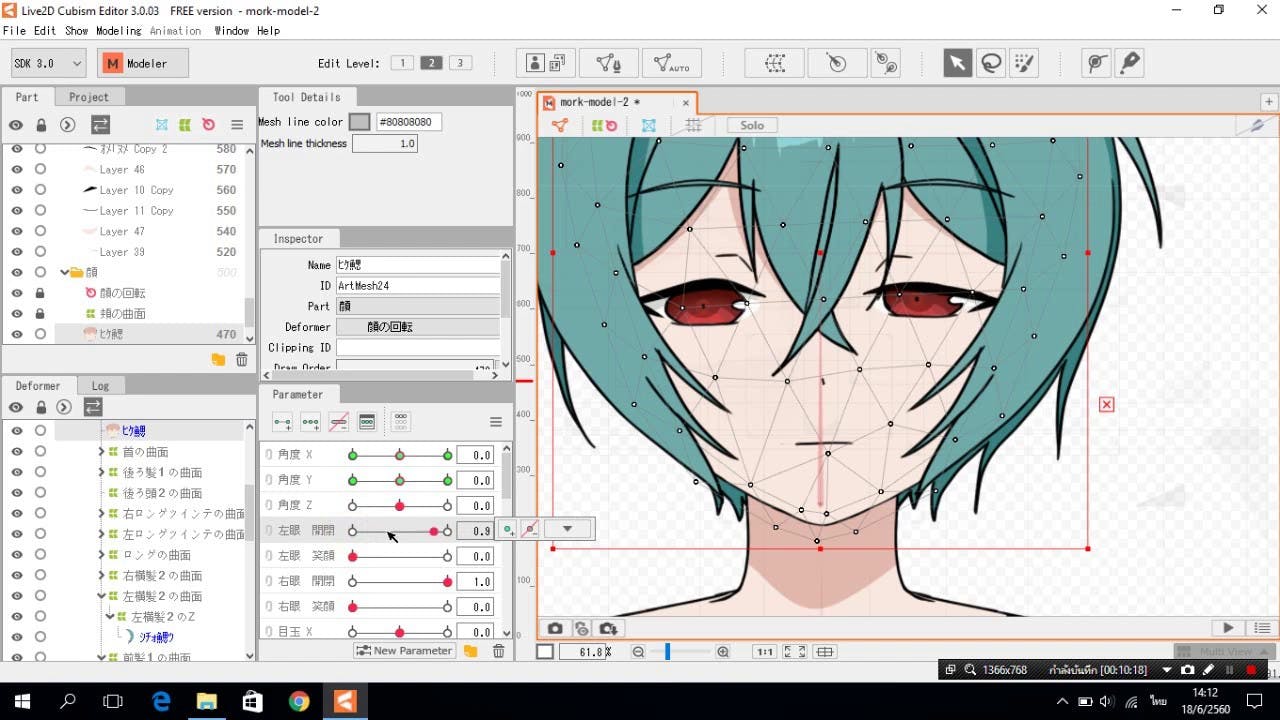Adjust the 角度 Z parameter slider
The height and width of the screenshot is (720, 1280).
coord(400,505)
